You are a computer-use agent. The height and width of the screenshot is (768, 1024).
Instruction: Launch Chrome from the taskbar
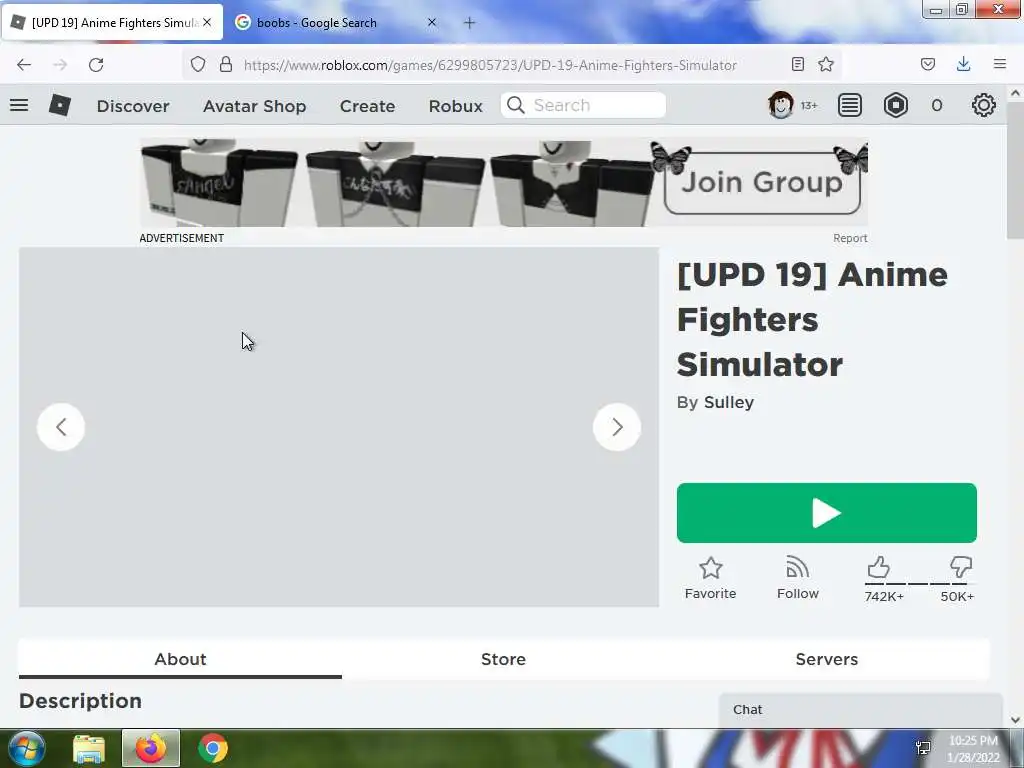[x=213, y=748]
